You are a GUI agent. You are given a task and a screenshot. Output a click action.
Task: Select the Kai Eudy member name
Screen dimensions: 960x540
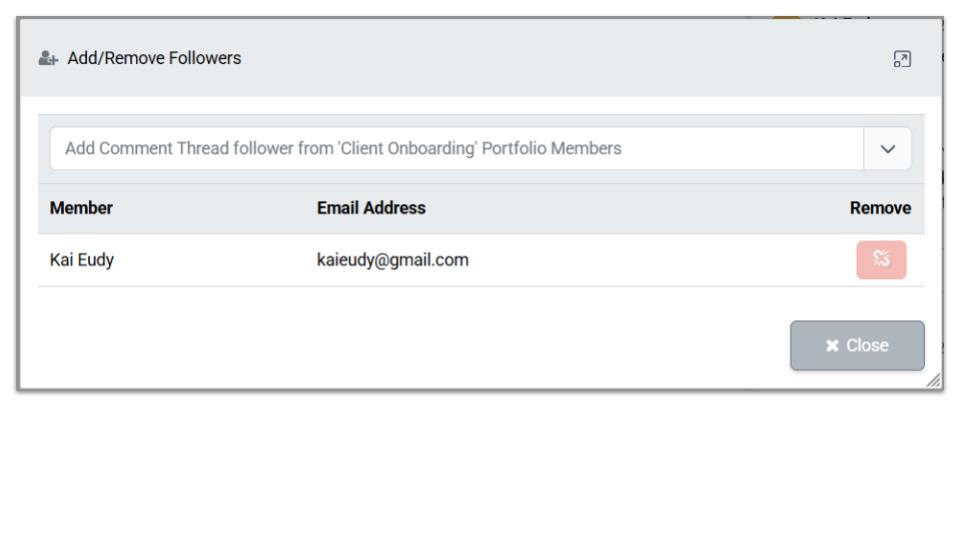pyautogui.click(x=74, y=261)
